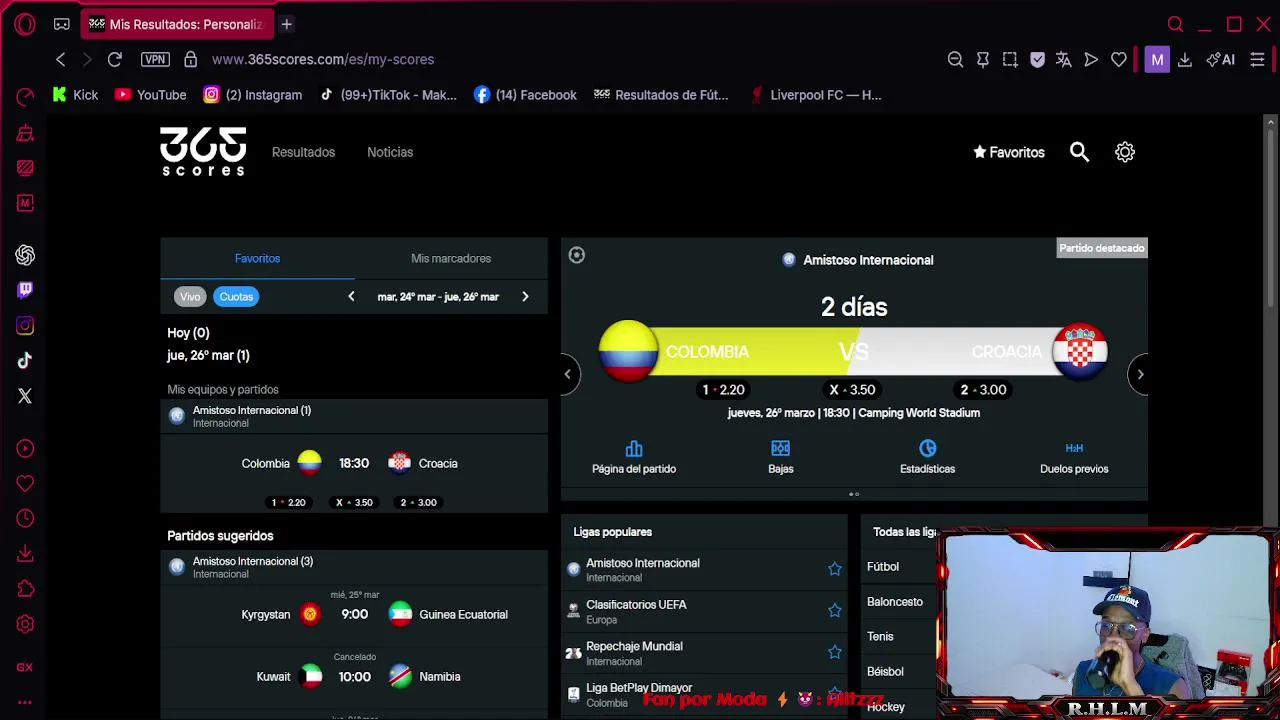The image size is (1280, 720).
Task: Go to previous date range arrow
Action: click(351, 296)
